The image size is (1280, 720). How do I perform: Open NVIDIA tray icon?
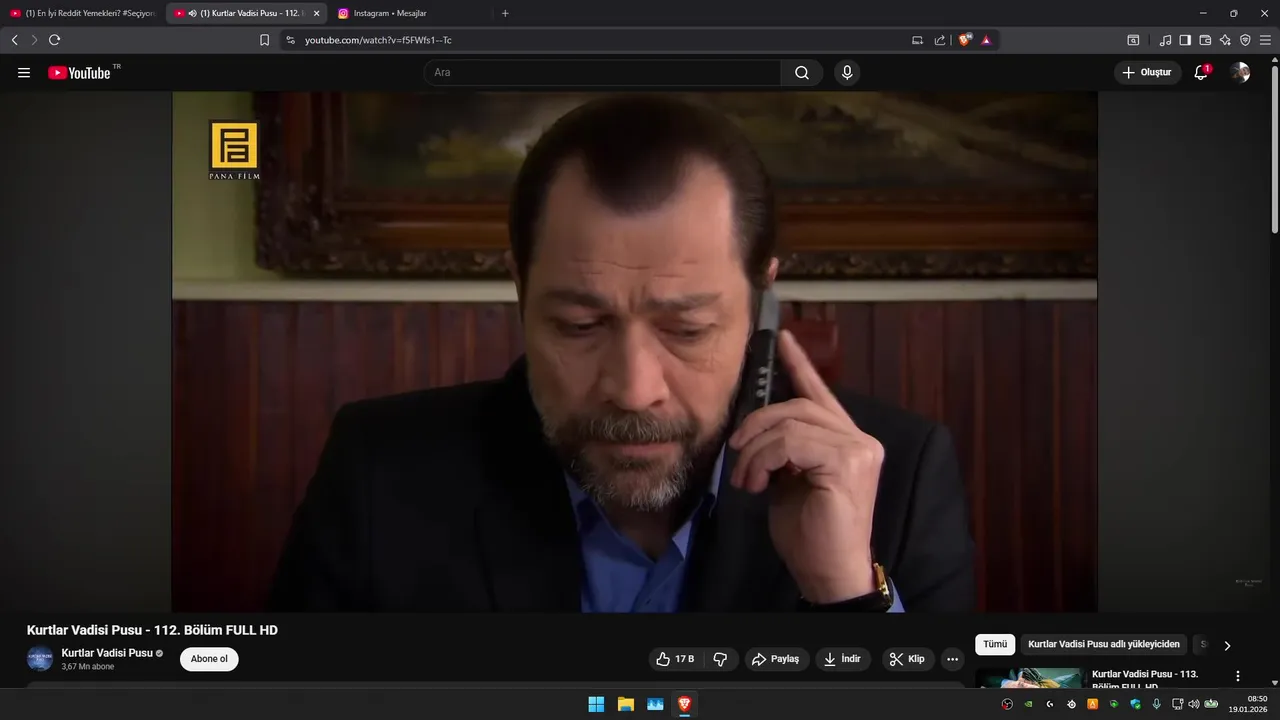tap(1028, 704)
